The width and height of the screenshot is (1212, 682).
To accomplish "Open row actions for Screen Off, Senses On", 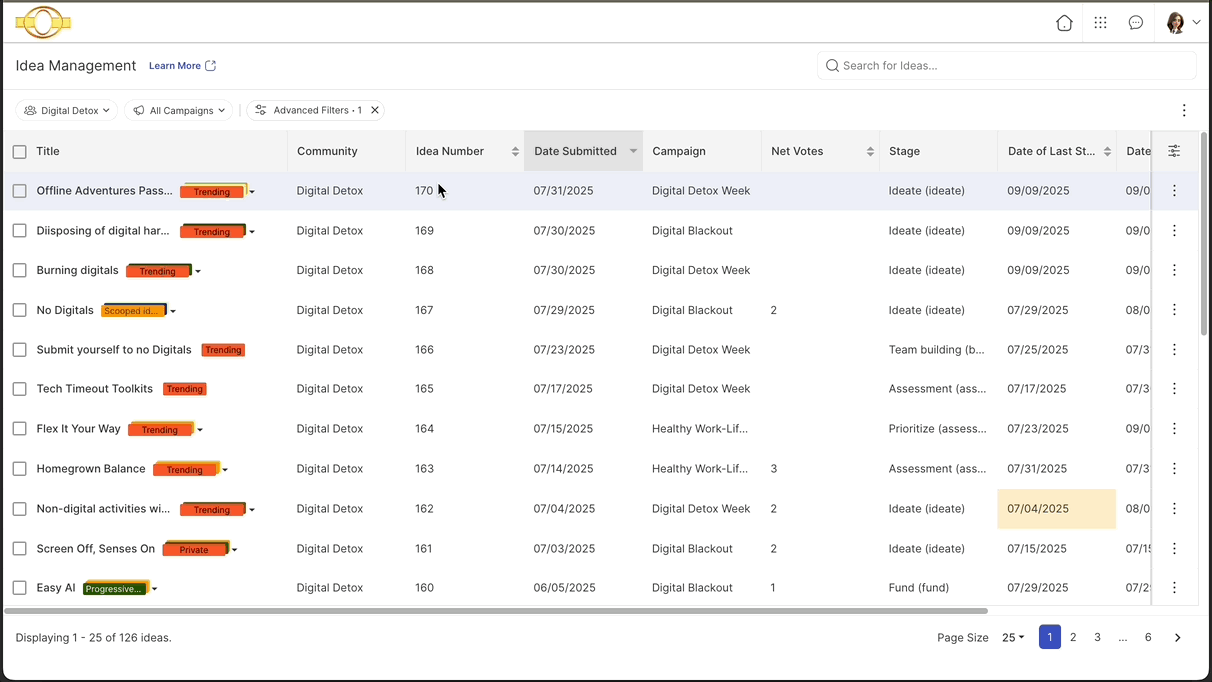I will pyautogui.click(x=1174, y=549).
